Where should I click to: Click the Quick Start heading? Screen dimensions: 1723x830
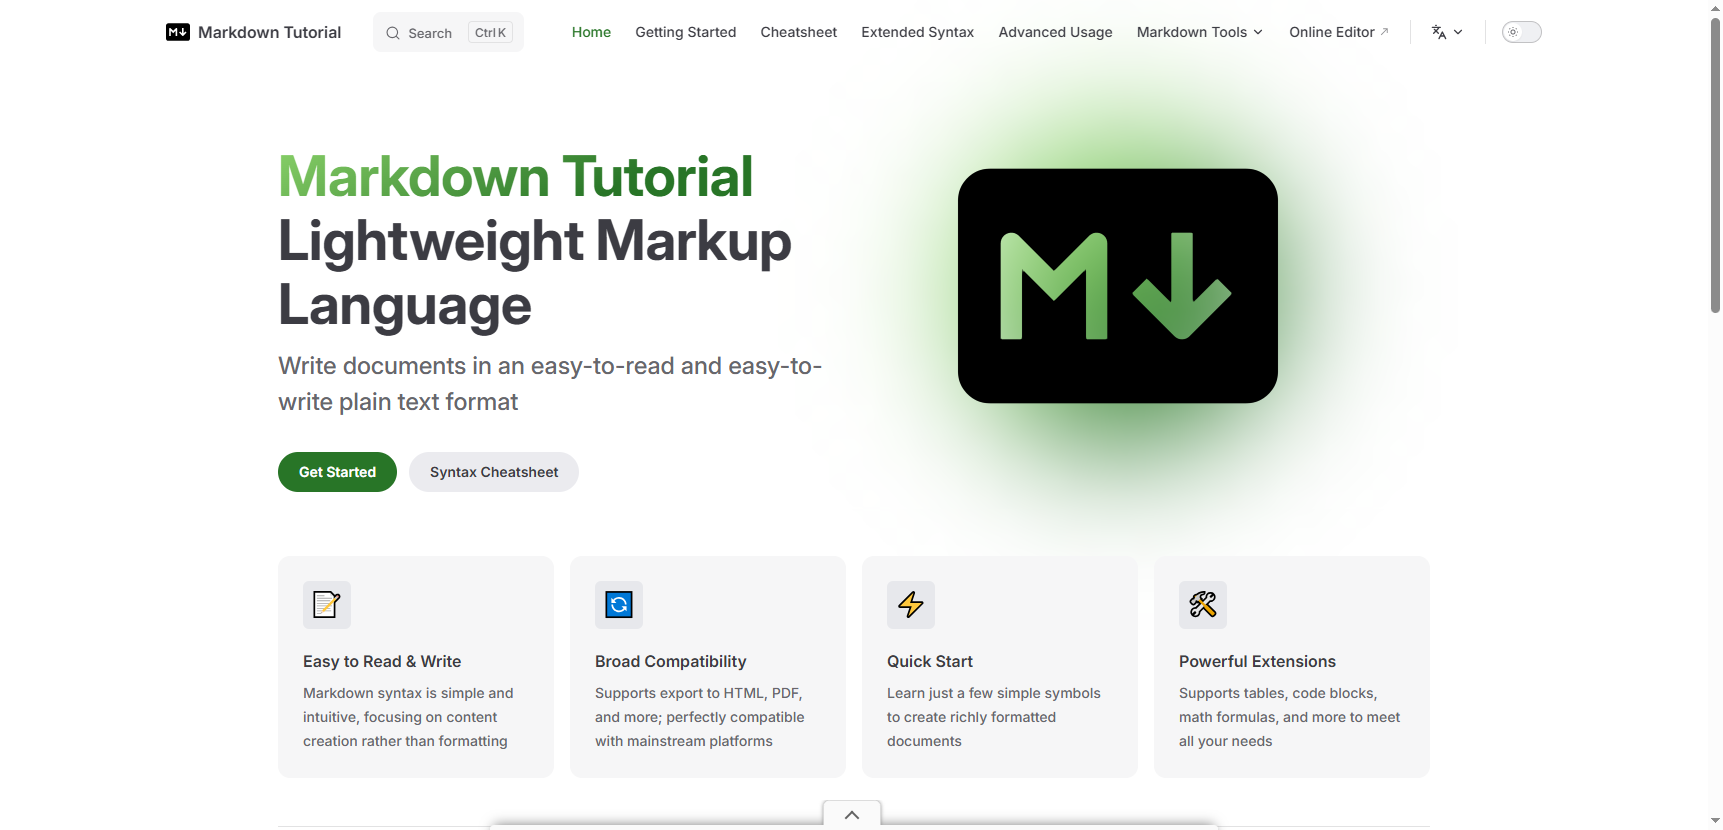click(930, 661)
